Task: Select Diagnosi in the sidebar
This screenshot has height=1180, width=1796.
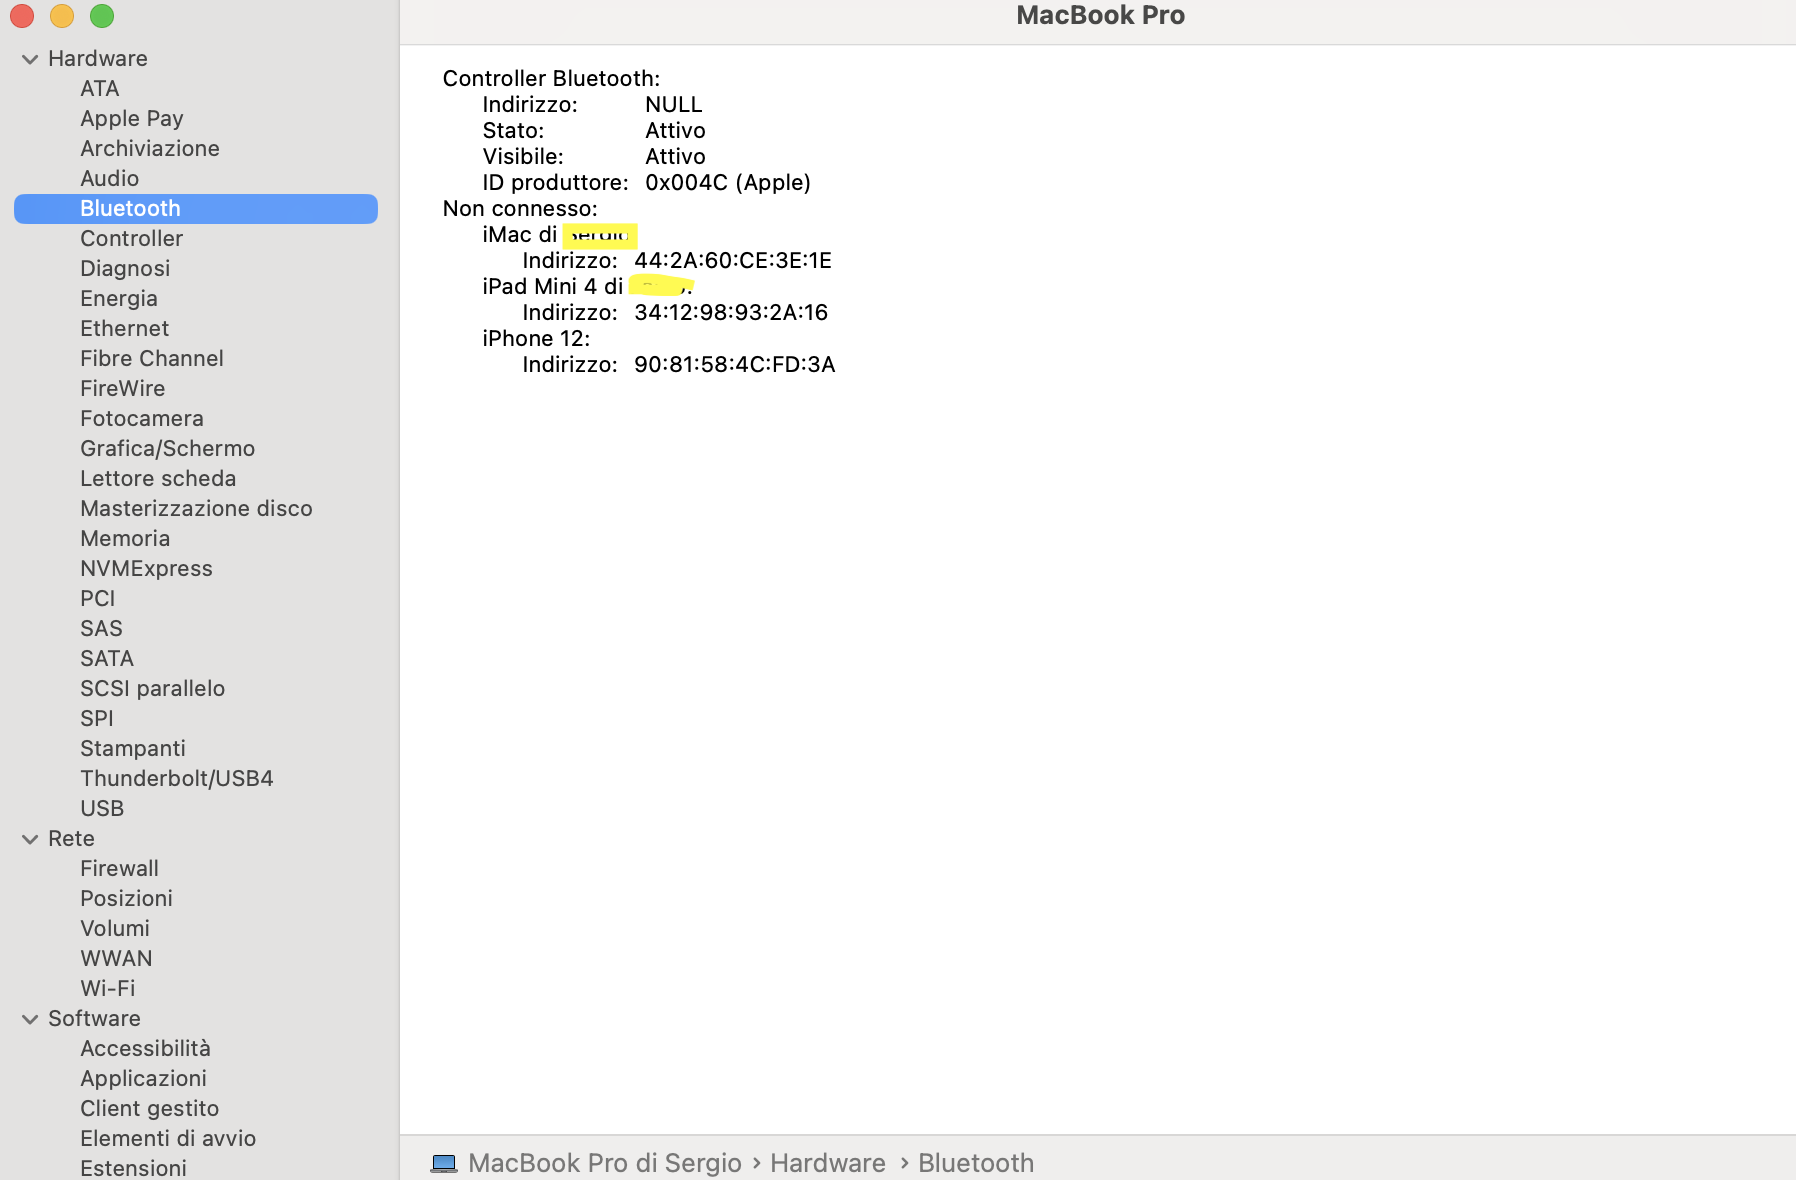Action: (x=125, y=269)
